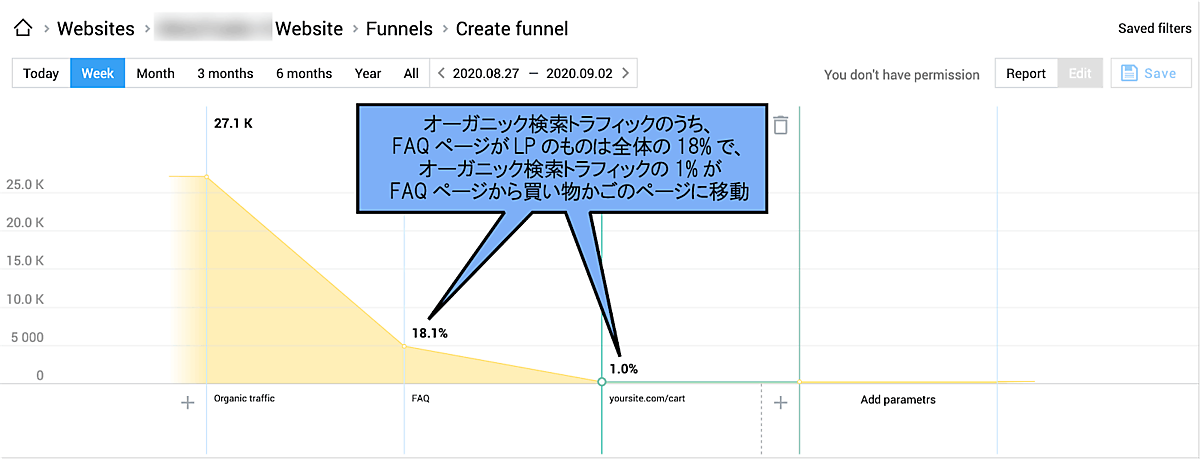Screen dimensions: 1200x459
Task: Select the Week period tab
Action: [x=97, y=73]
